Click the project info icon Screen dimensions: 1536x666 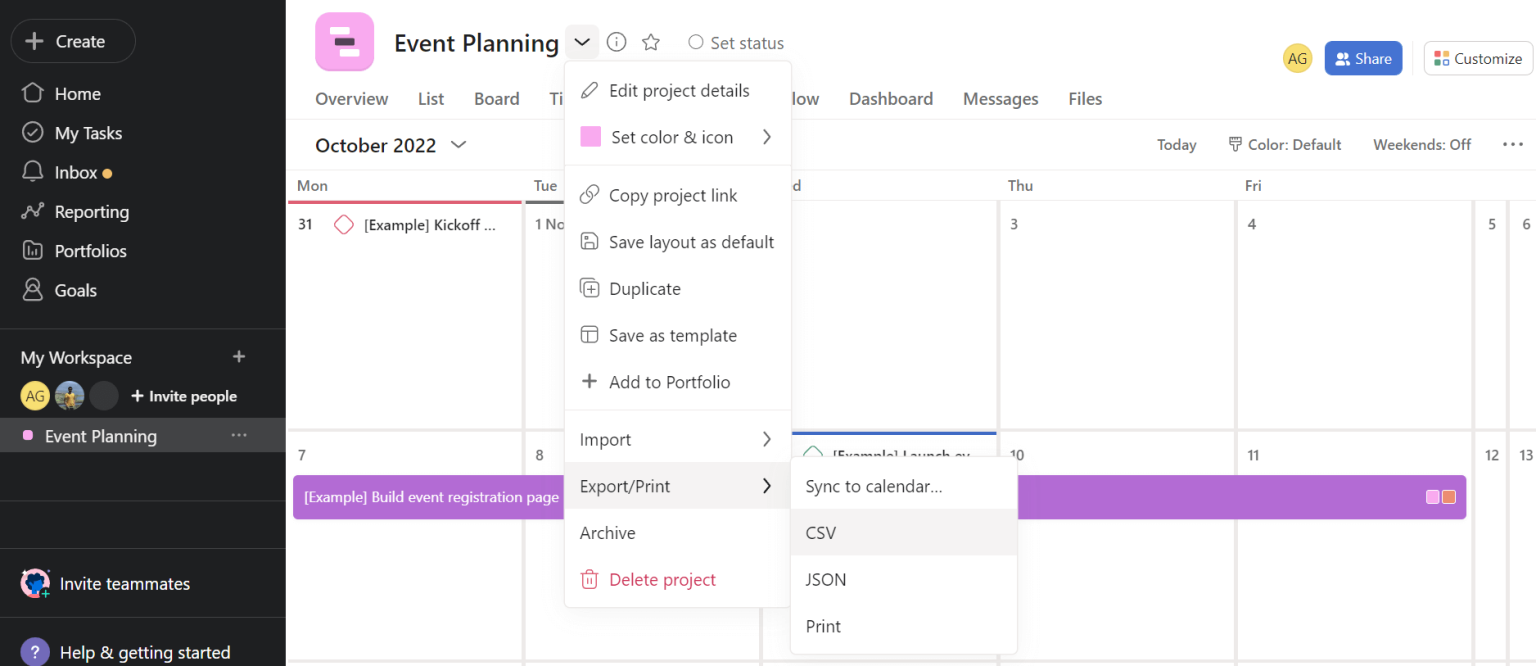point(616,42)
